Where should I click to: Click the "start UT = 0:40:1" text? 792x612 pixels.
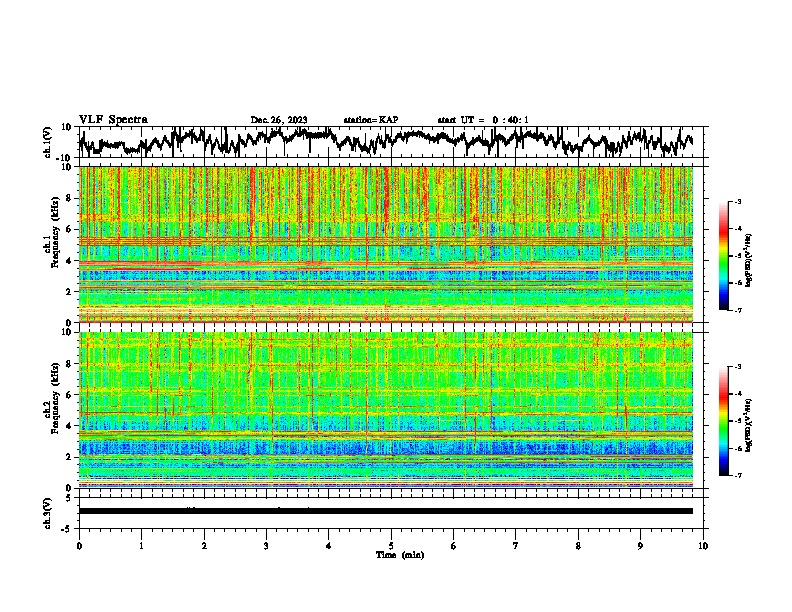pos(483,120)
